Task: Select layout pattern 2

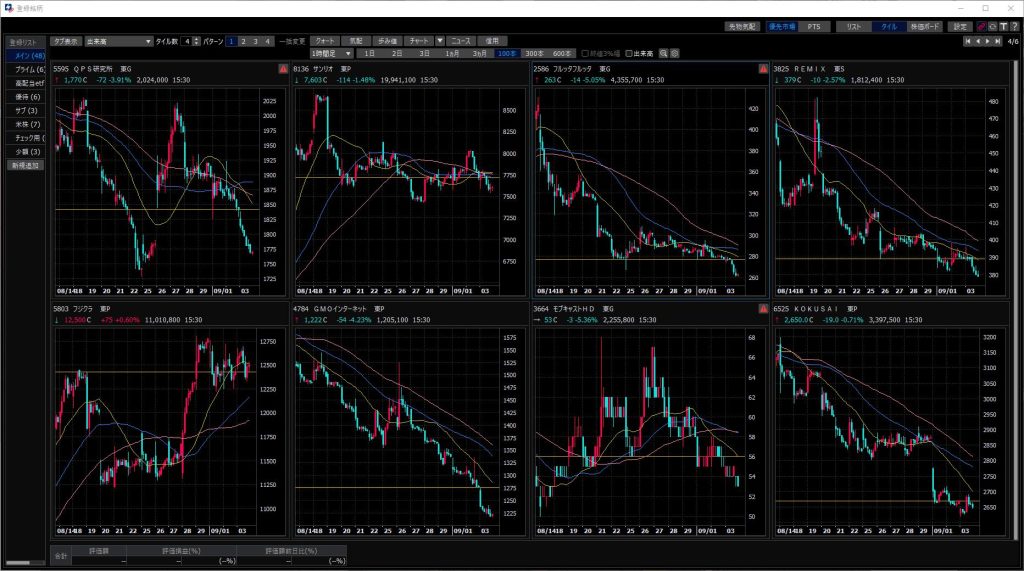Action: tap(243, 41)
